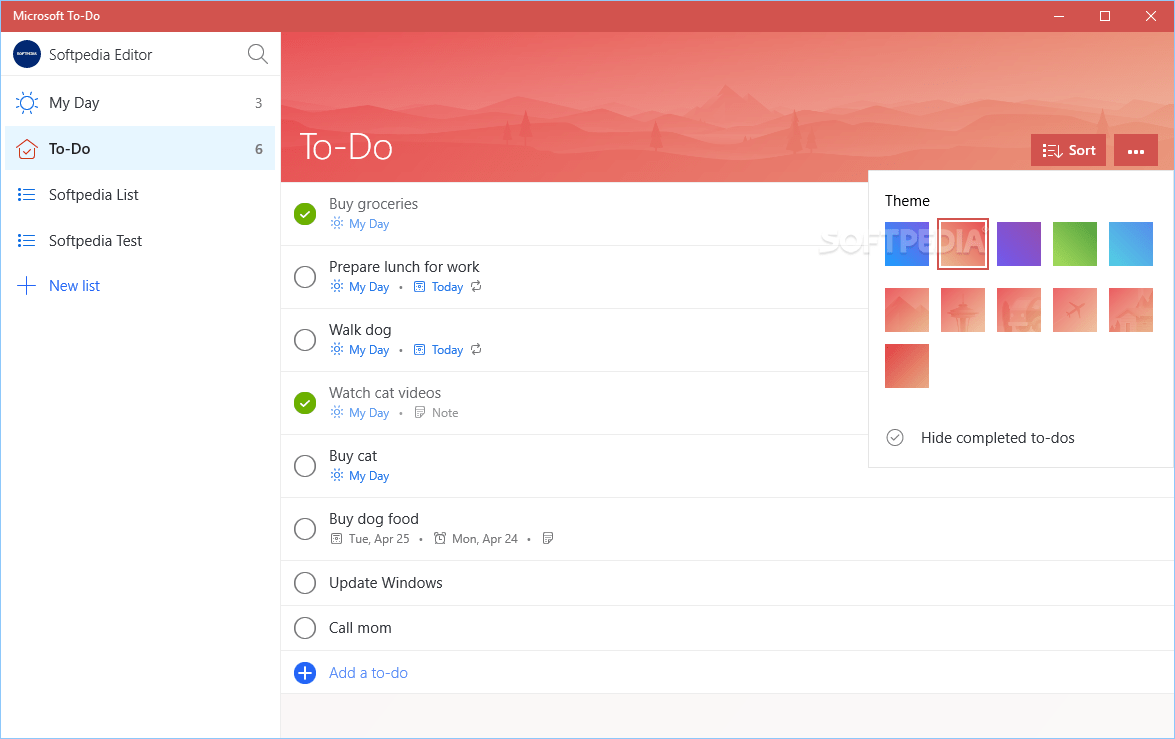This screenshot has width=1175, height=739.
Task: Click Mon, Apr 24 reminder text
Action: [x=485, y=538]
